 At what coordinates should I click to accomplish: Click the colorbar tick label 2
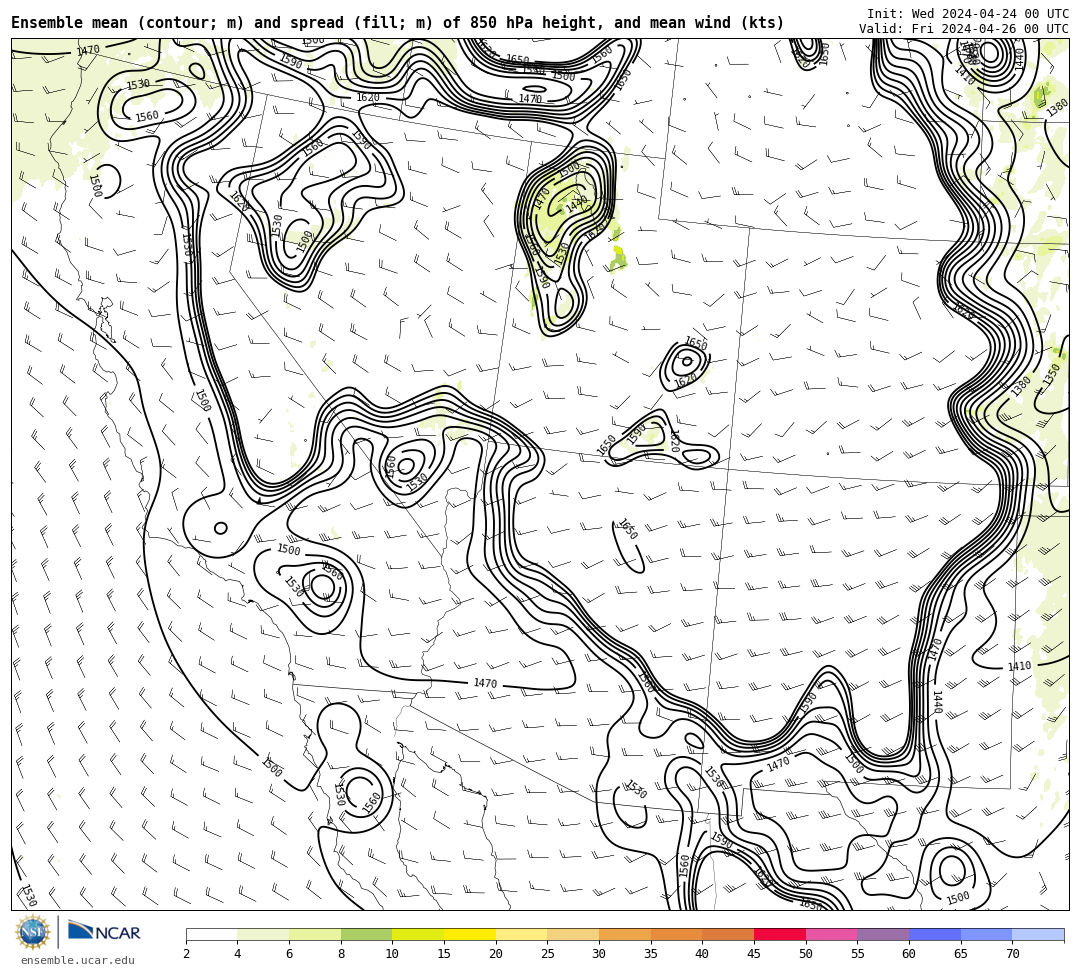(187, 954)
